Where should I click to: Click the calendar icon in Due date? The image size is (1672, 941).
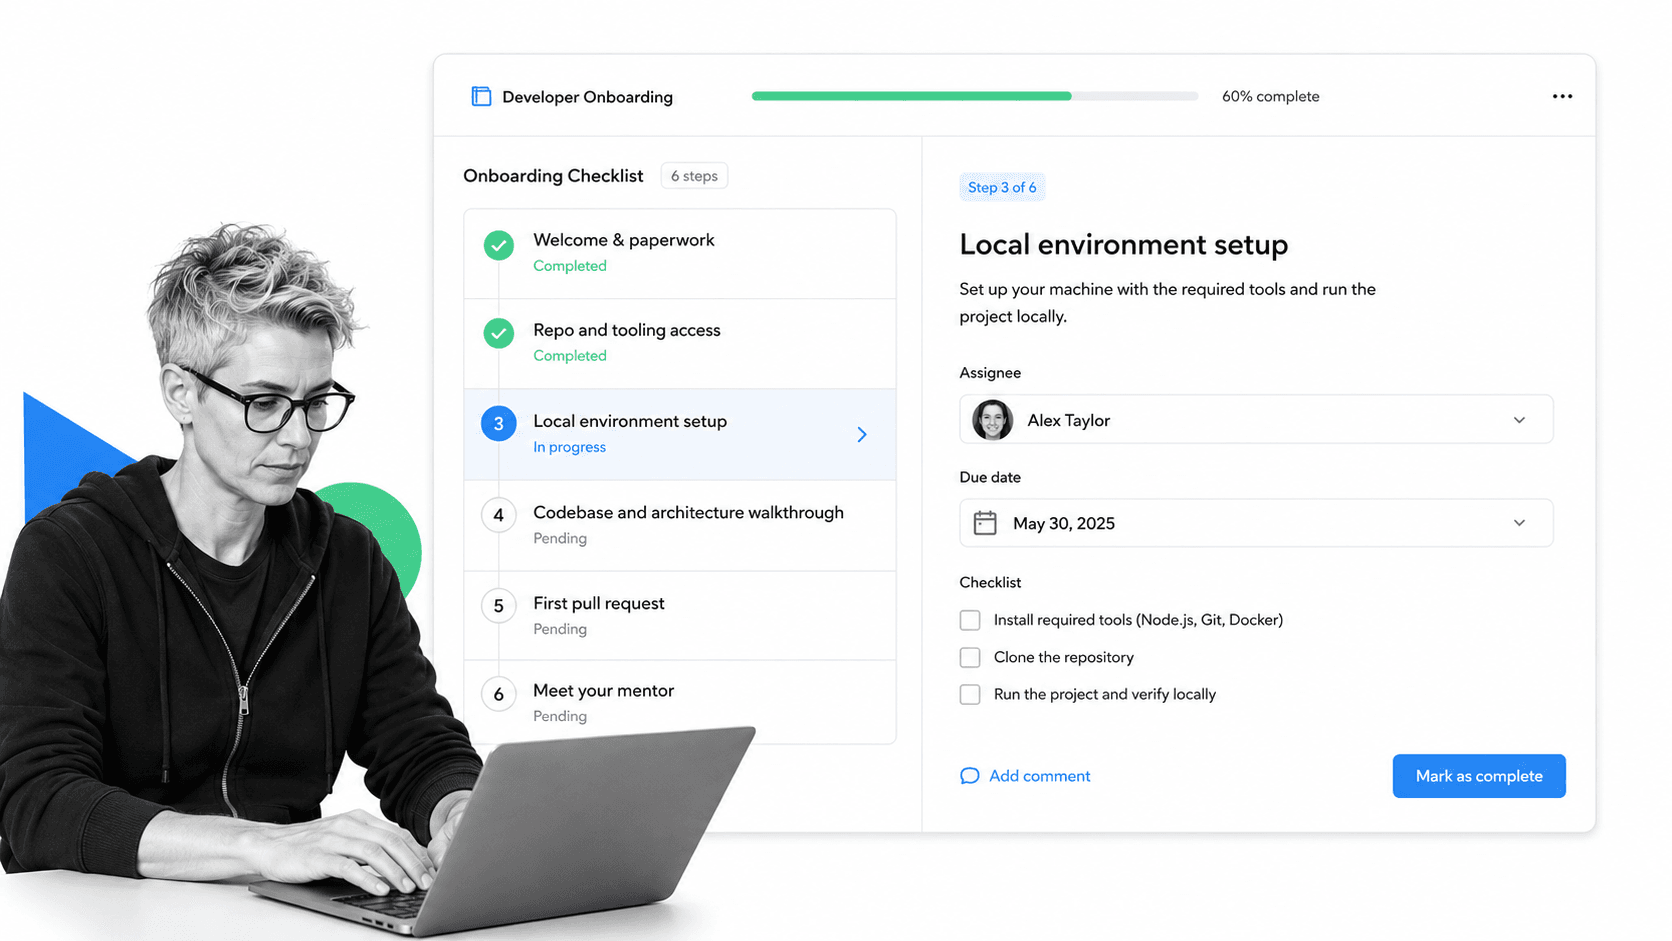point(985,523)
